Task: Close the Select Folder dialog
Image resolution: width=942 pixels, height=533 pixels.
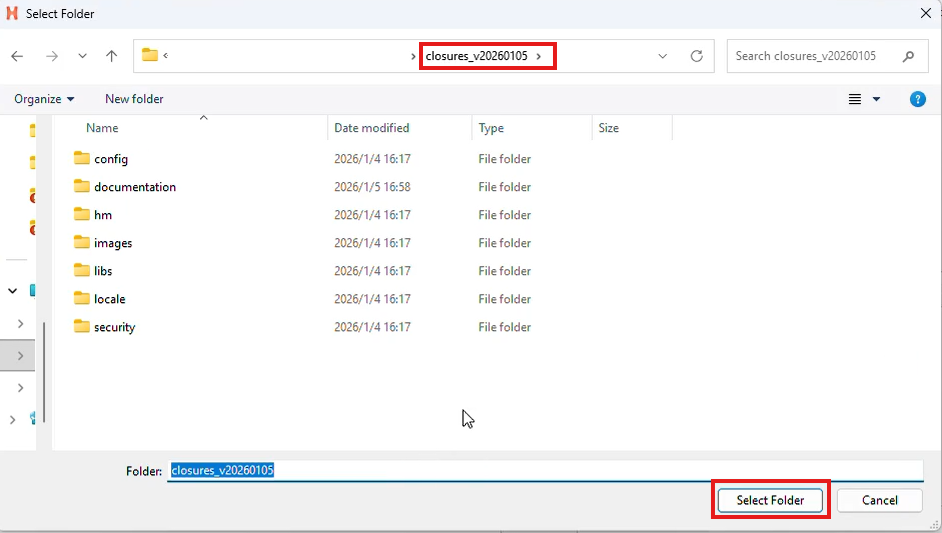Action: pos(926,13)
